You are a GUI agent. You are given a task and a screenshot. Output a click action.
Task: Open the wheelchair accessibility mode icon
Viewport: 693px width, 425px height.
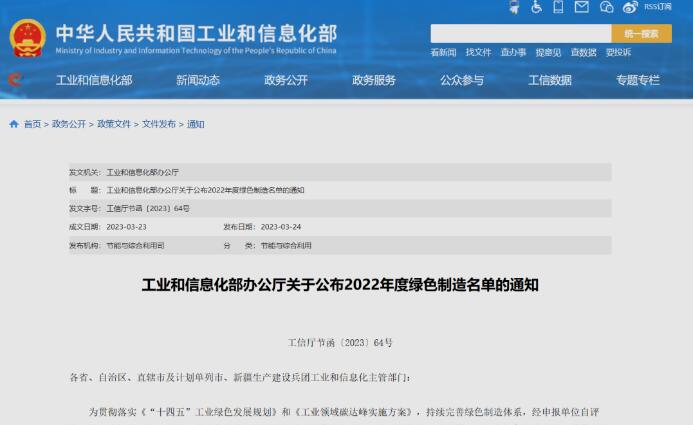click(536, 8)
